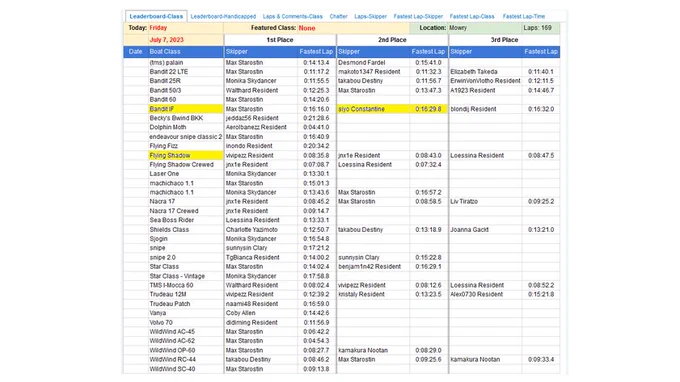Screen dimensions: 680x382
Task: Click the 3rd Place heading
Action: point(504,40)
